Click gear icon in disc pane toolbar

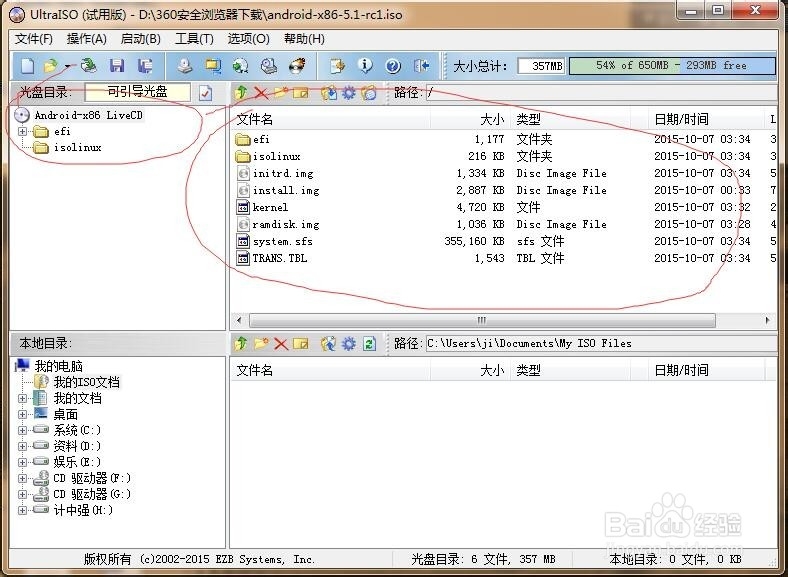[x=349, y=92]
